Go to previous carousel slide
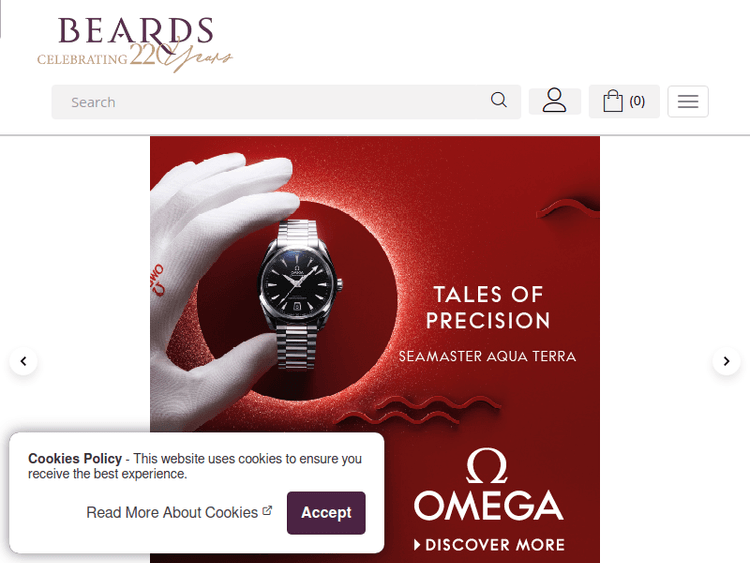750x563 pixels. pyautogui.click(x=23, y=361)
